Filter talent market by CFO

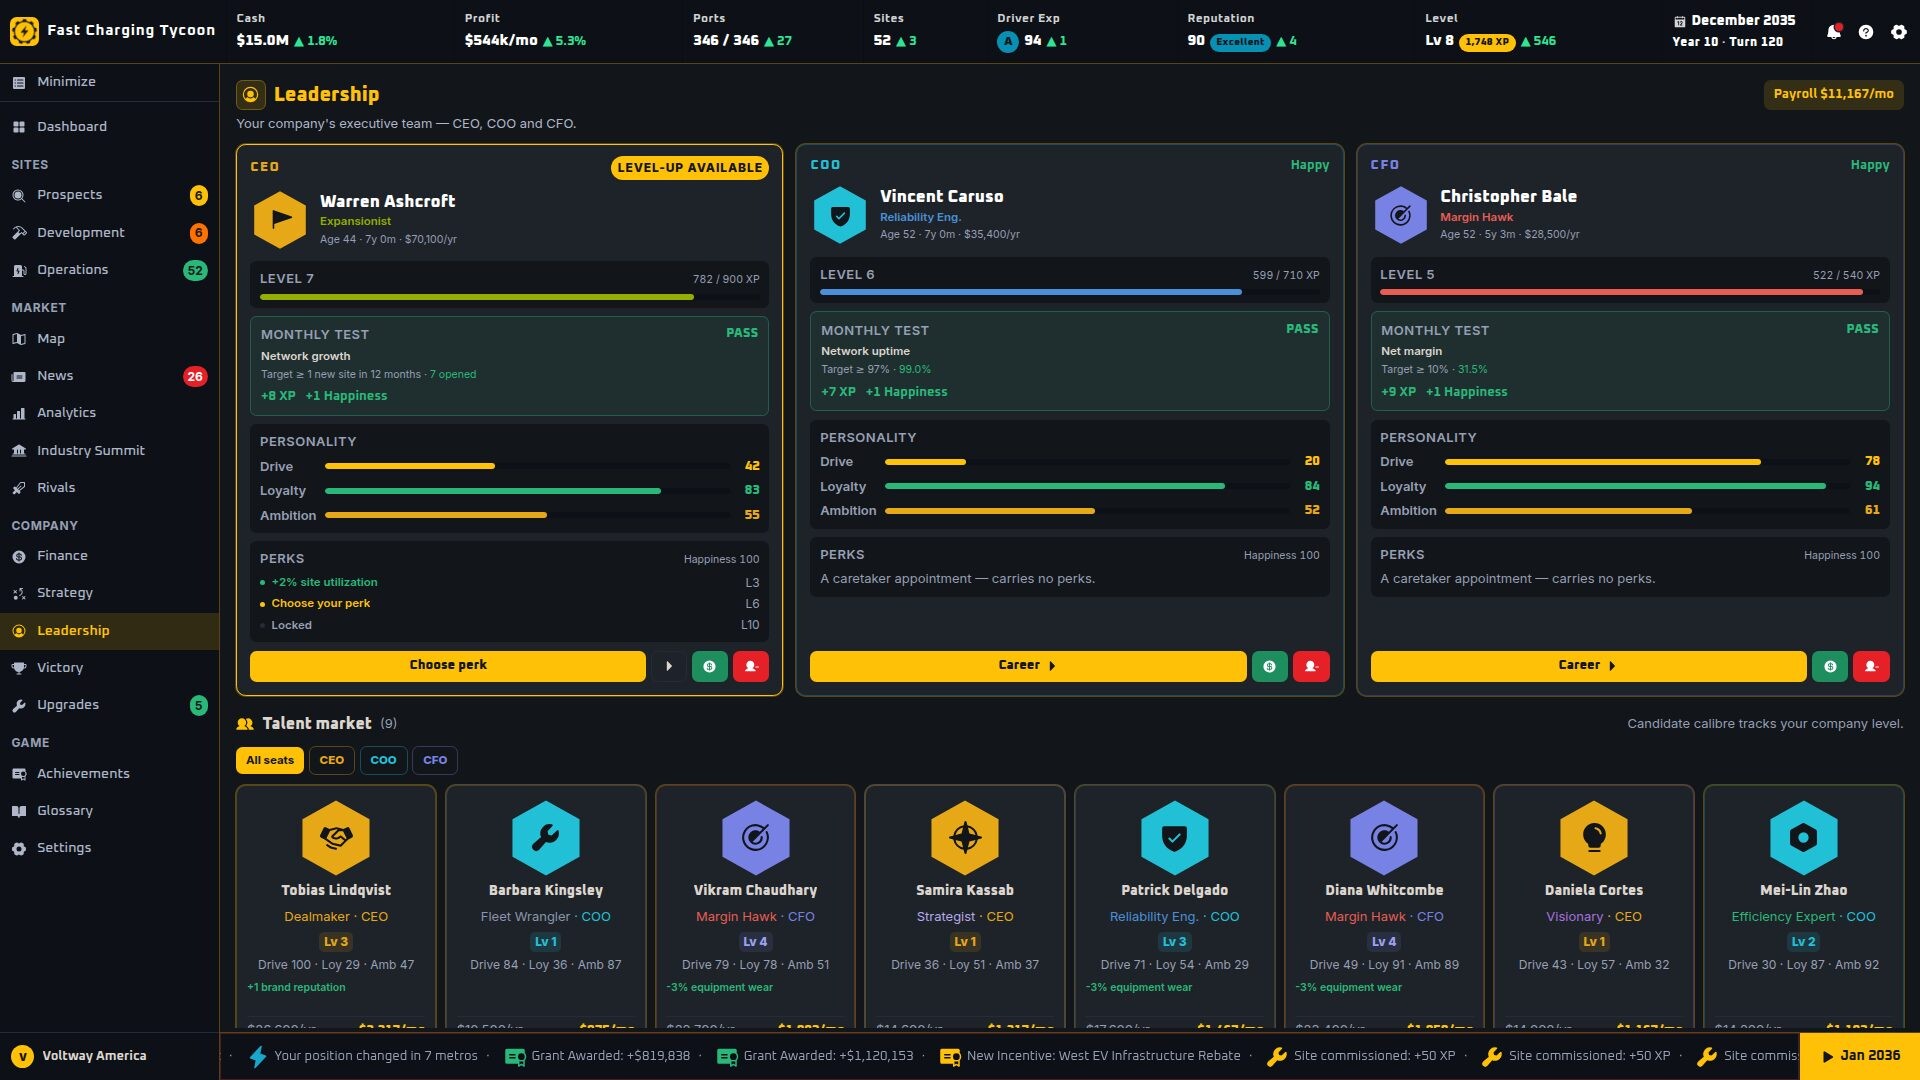click(435, 761)
